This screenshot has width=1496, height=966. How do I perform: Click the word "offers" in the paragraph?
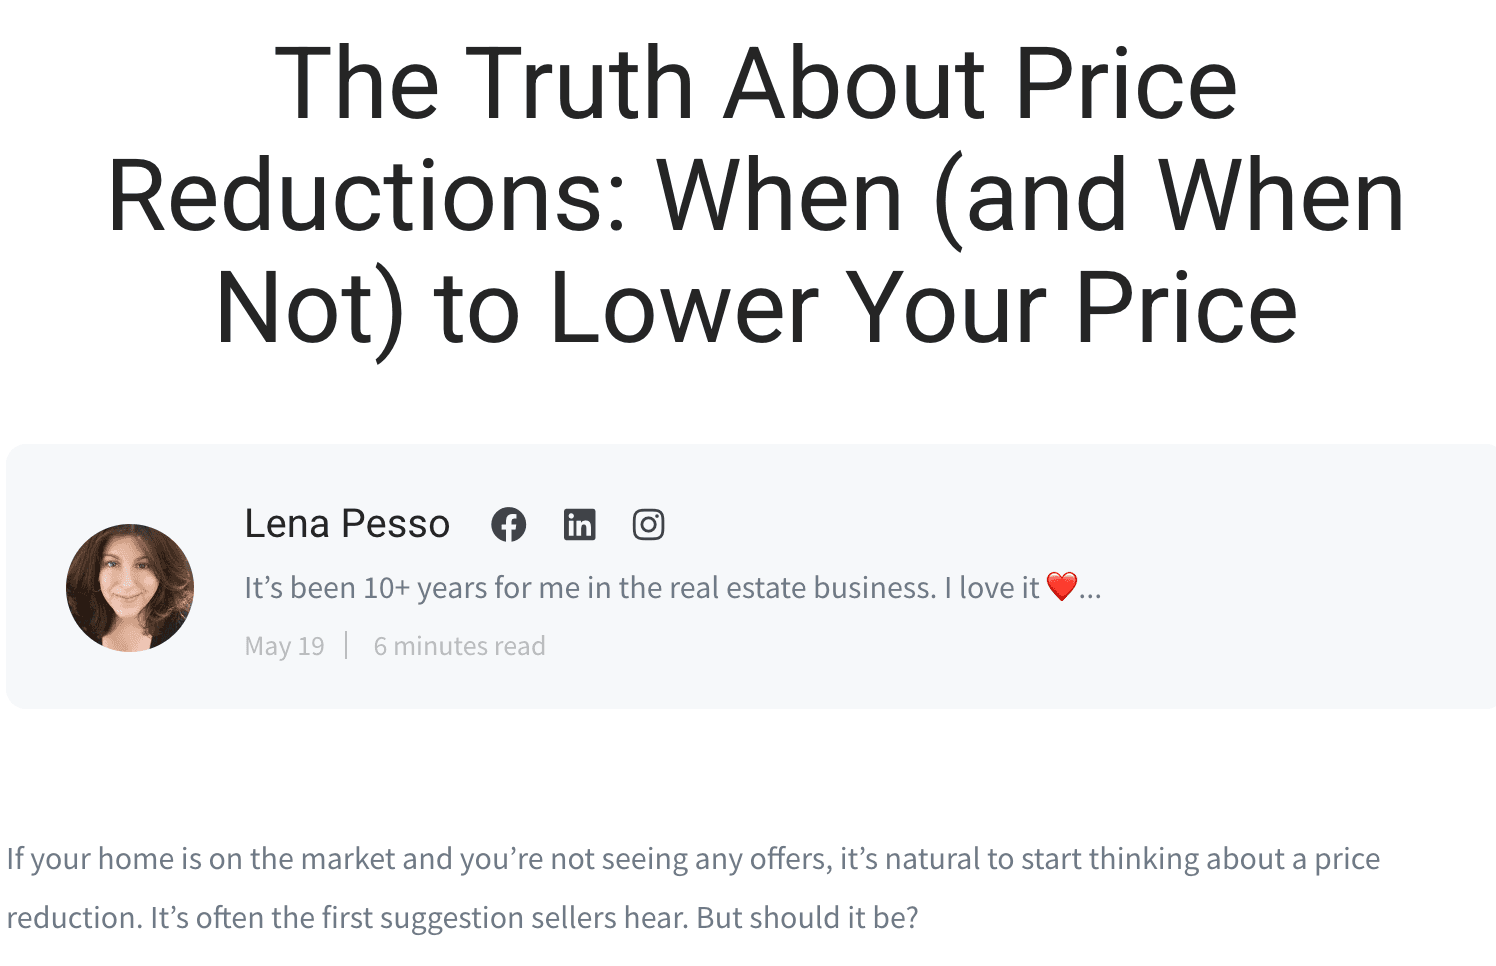tap(790, 859)
